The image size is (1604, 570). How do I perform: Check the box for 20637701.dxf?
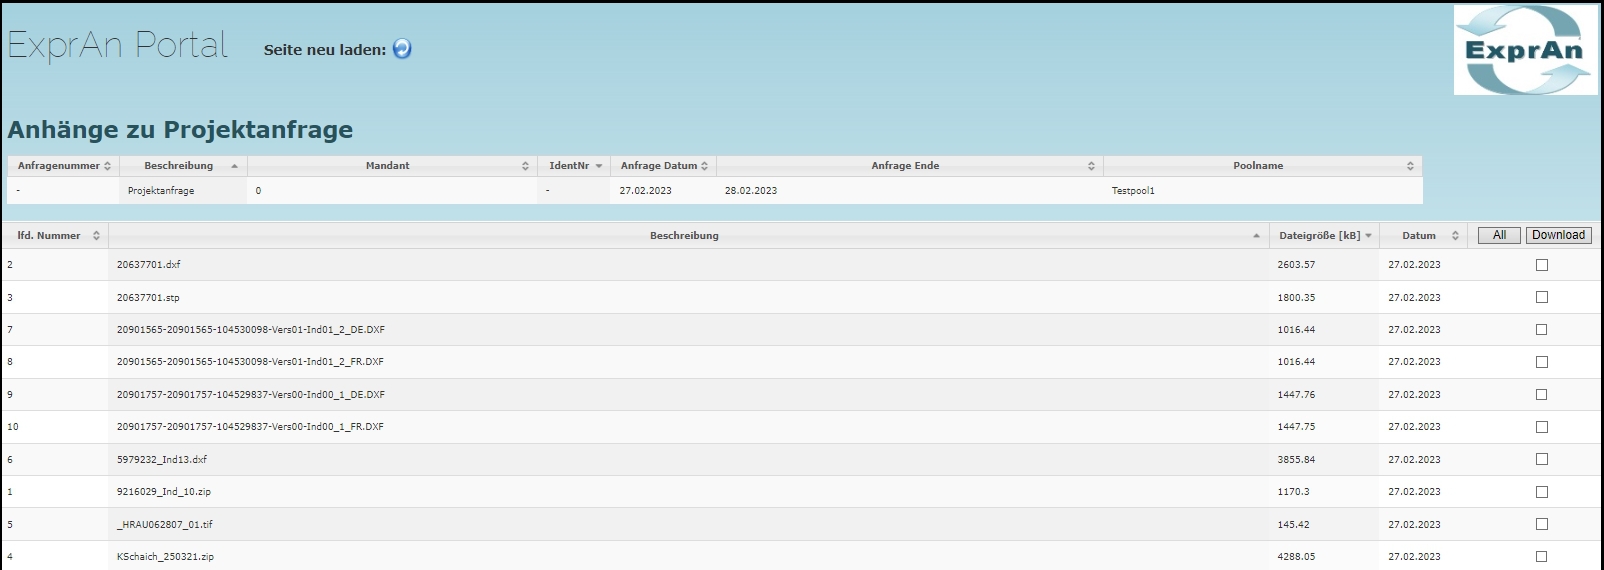(x=1541, y=265)
